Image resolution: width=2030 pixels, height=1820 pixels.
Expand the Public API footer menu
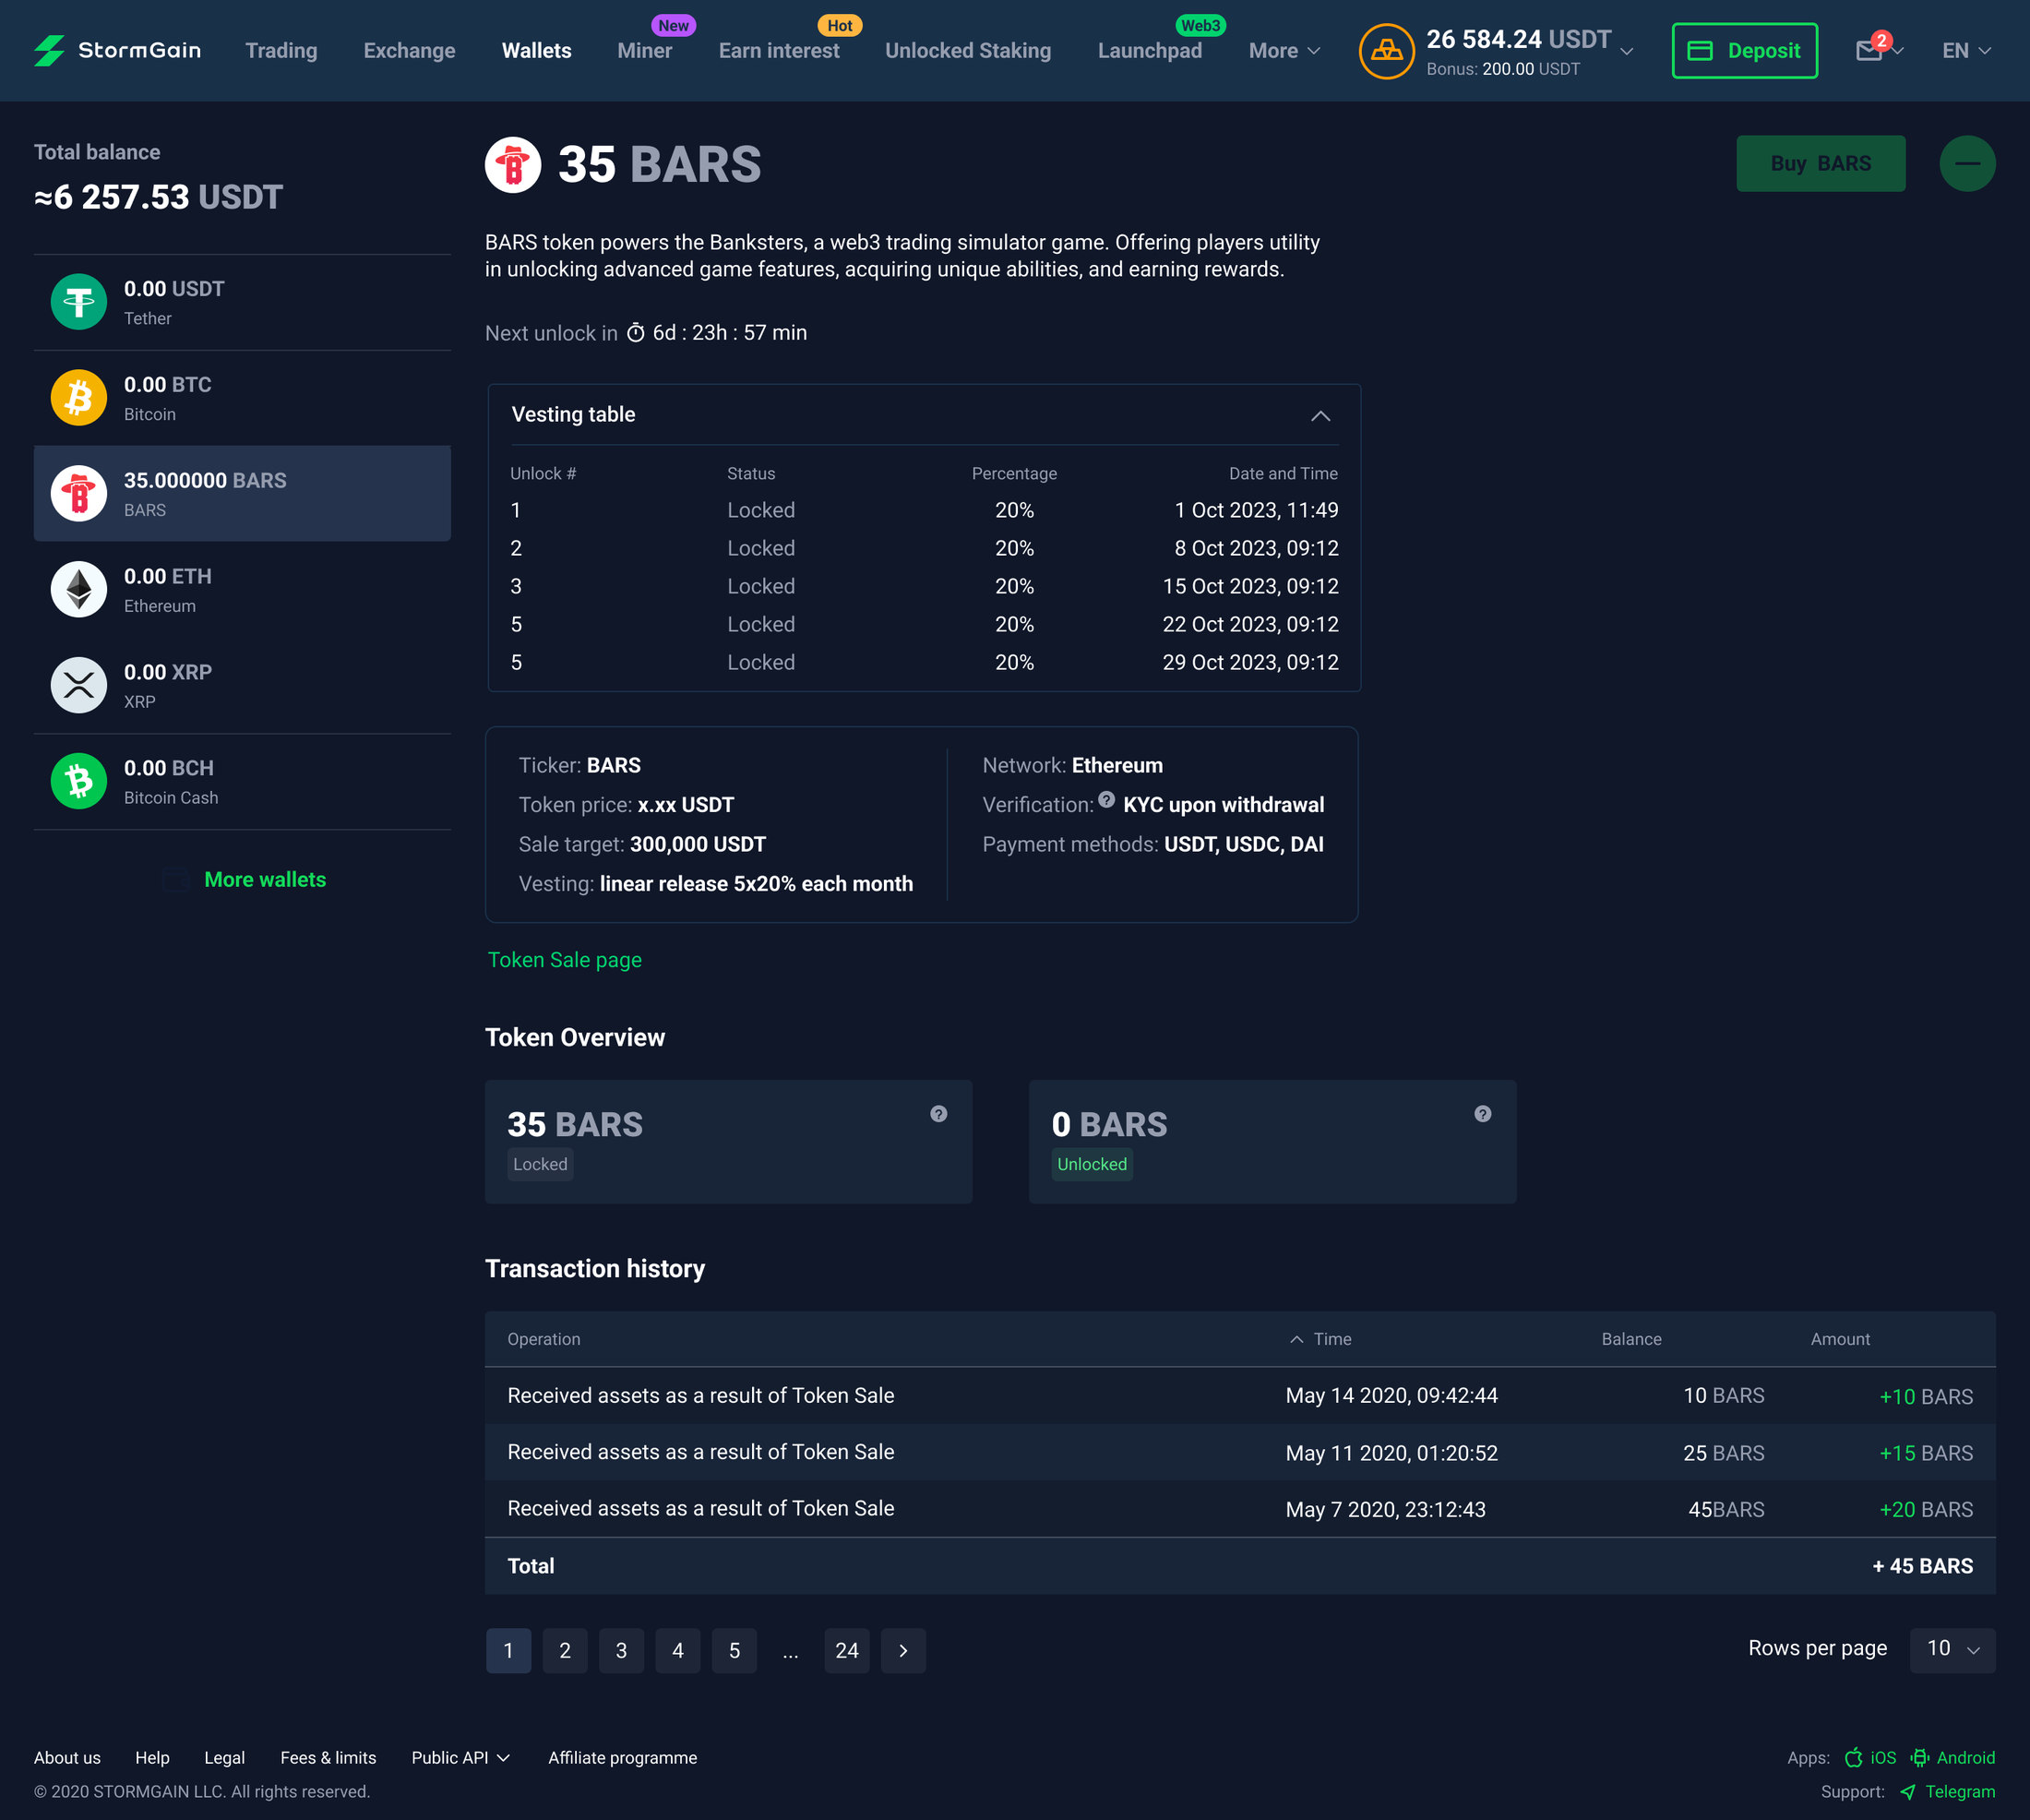(x=460, y=1757)
